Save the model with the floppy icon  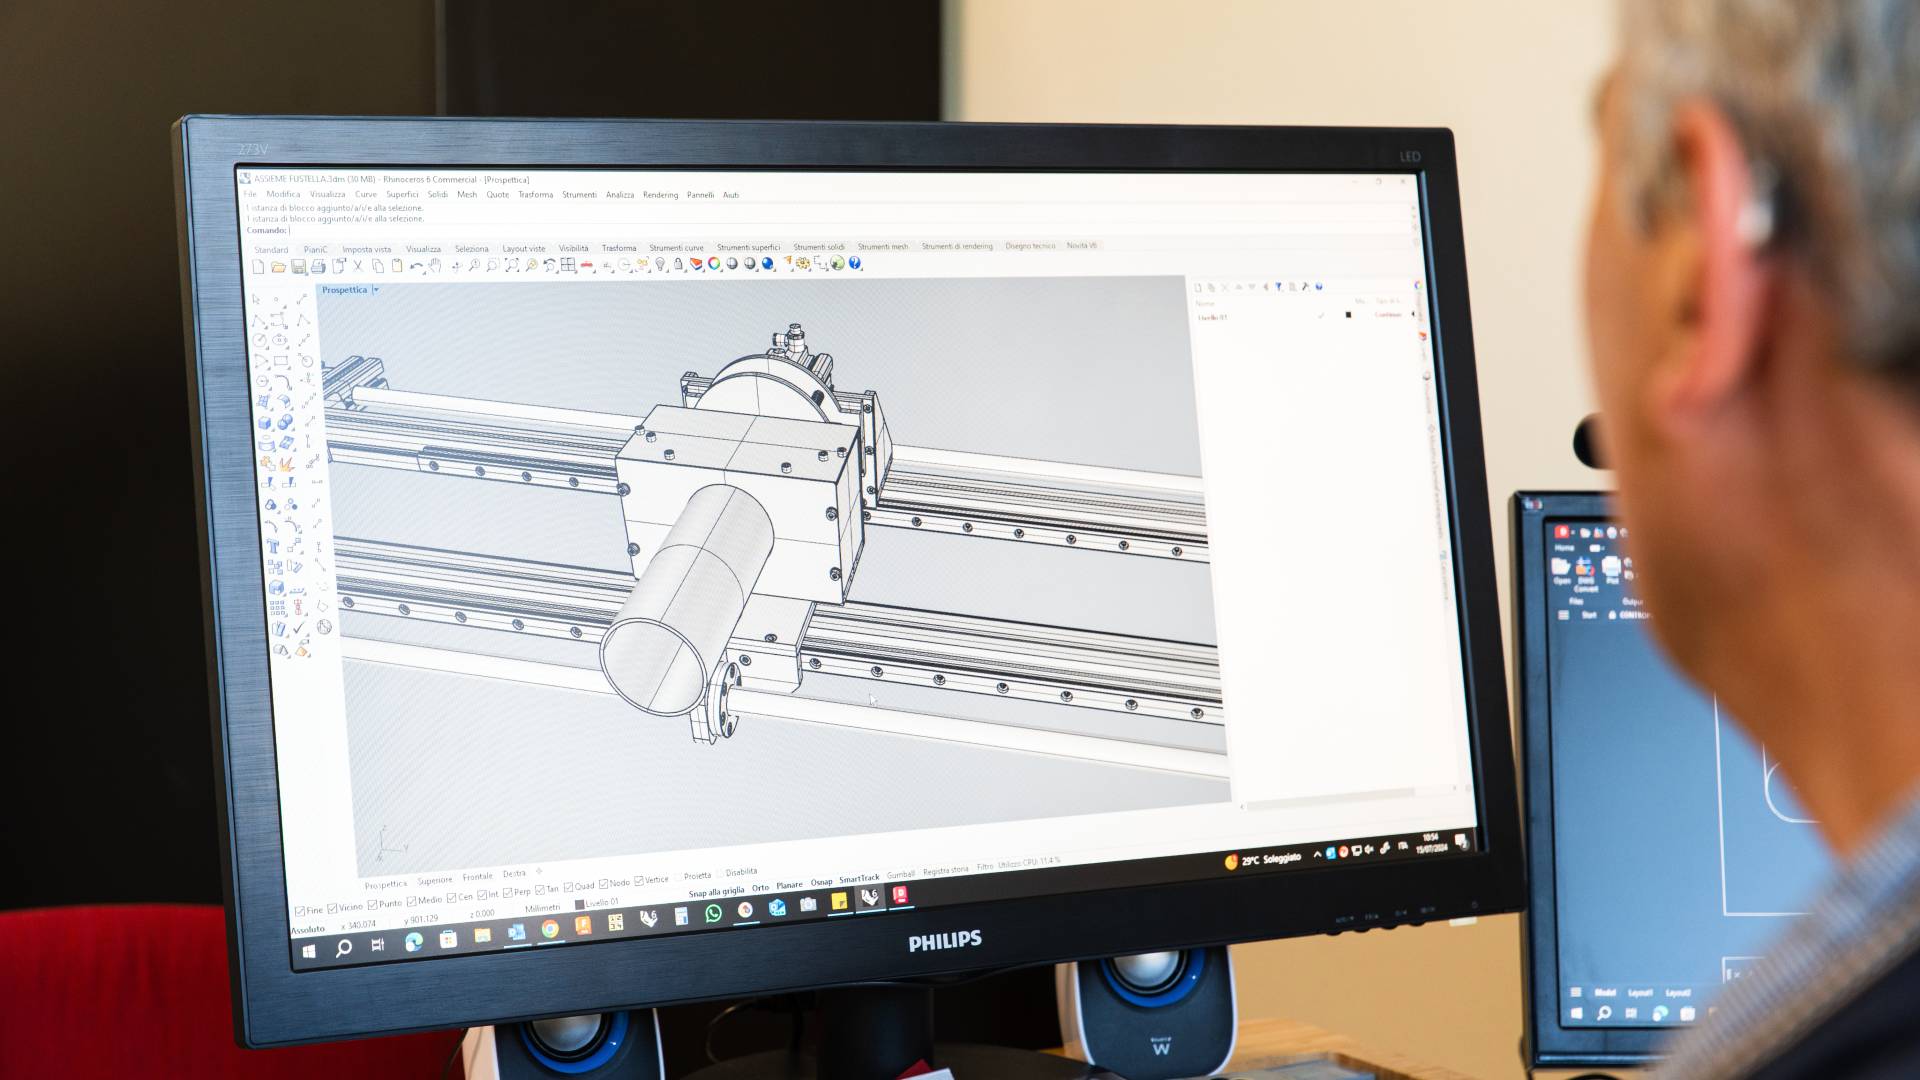pyautogui.click(x=298, y=266)
